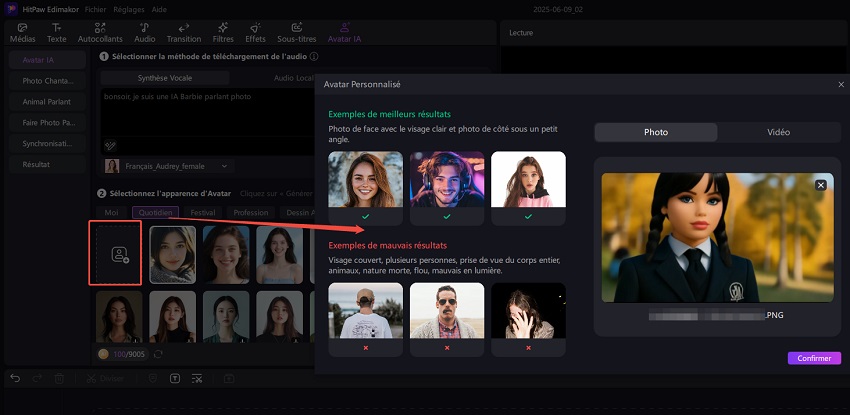Click the timeline auto-cut scissors icon
Viewport: 850px width, 415px height.
(197, 378)
